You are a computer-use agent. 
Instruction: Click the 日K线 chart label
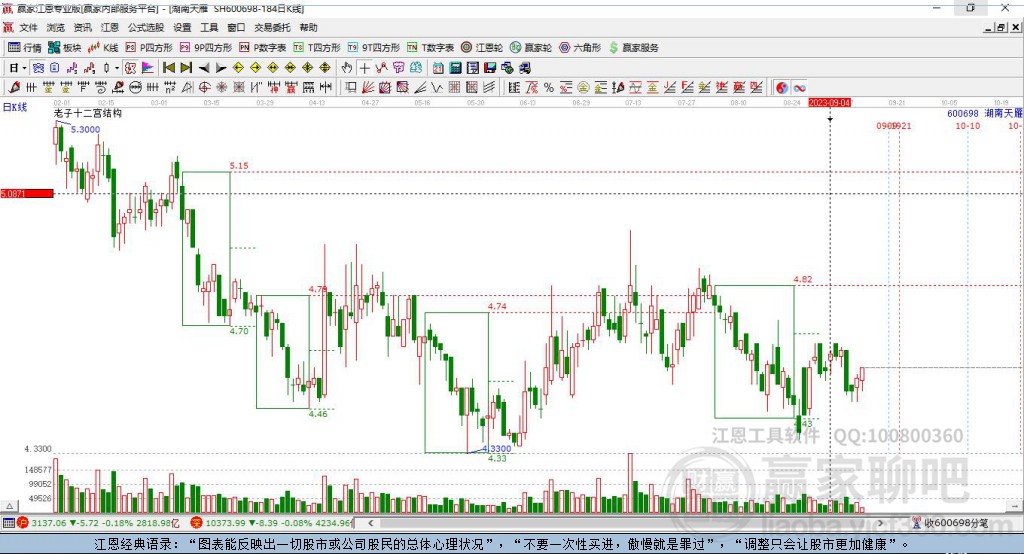pos(15,107)
